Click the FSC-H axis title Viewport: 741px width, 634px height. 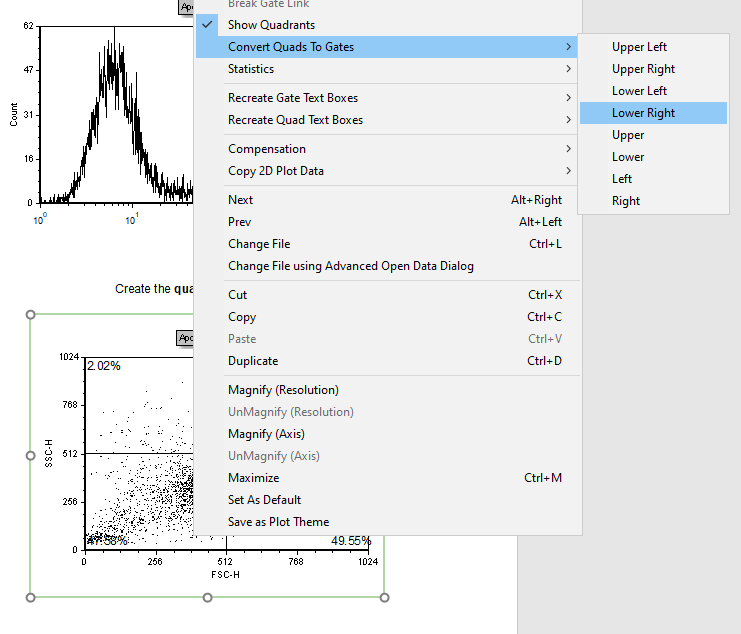(x=225, y=574)
